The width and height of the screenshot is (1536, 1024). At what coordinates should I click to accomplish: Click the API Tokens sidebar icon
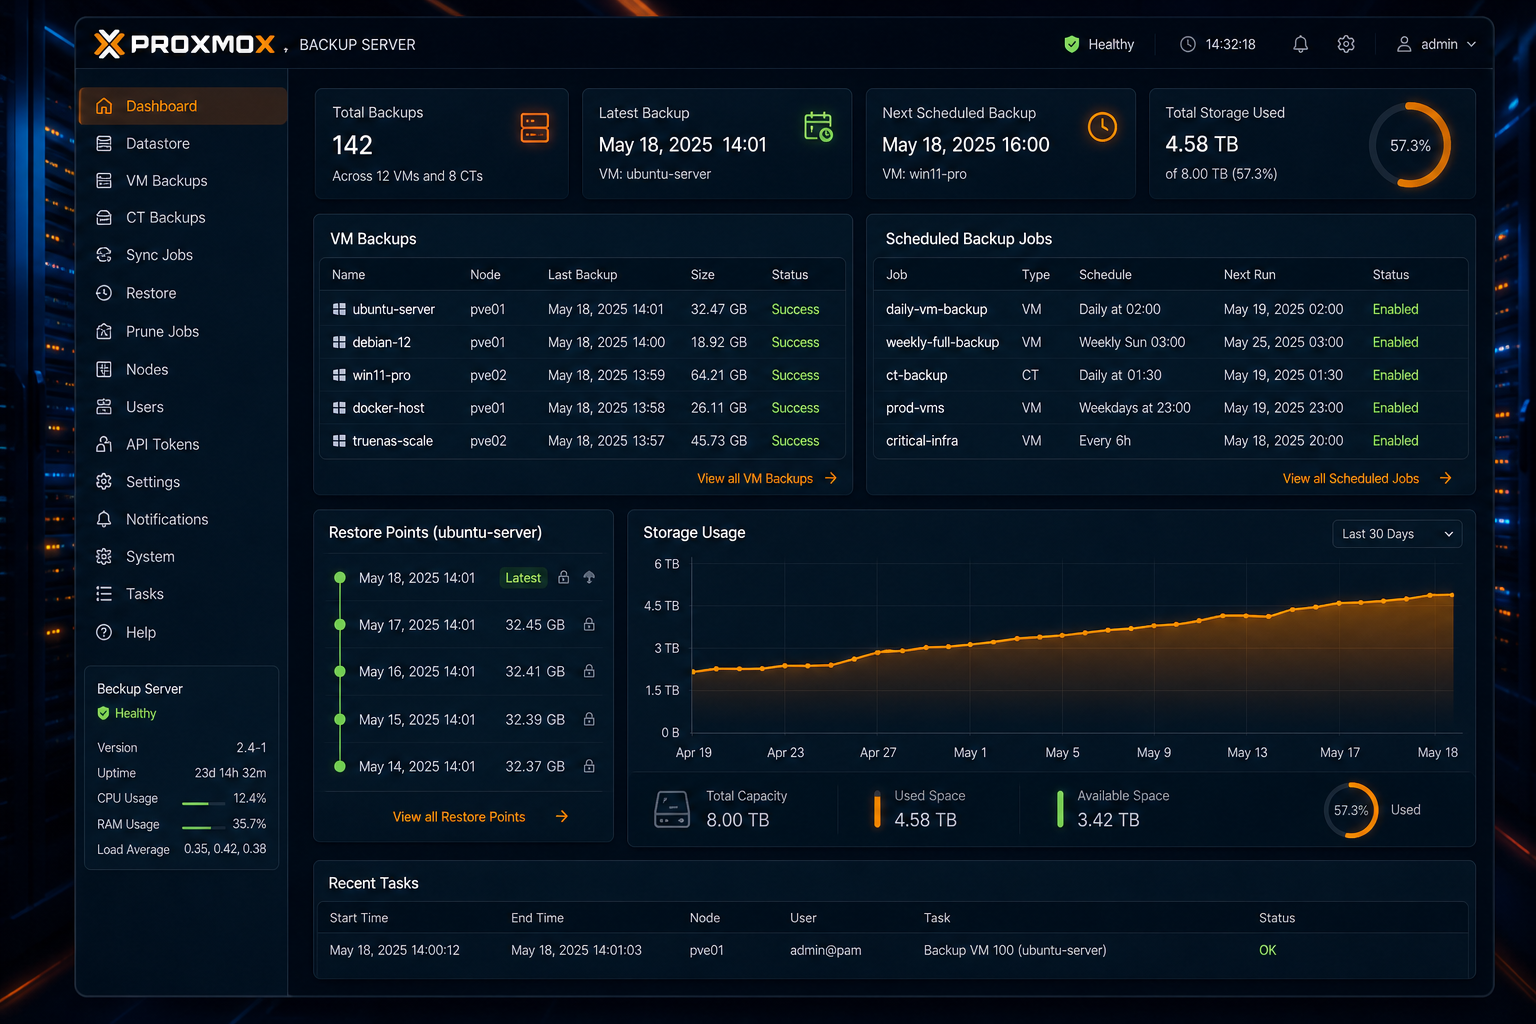(x=104, y=444)
